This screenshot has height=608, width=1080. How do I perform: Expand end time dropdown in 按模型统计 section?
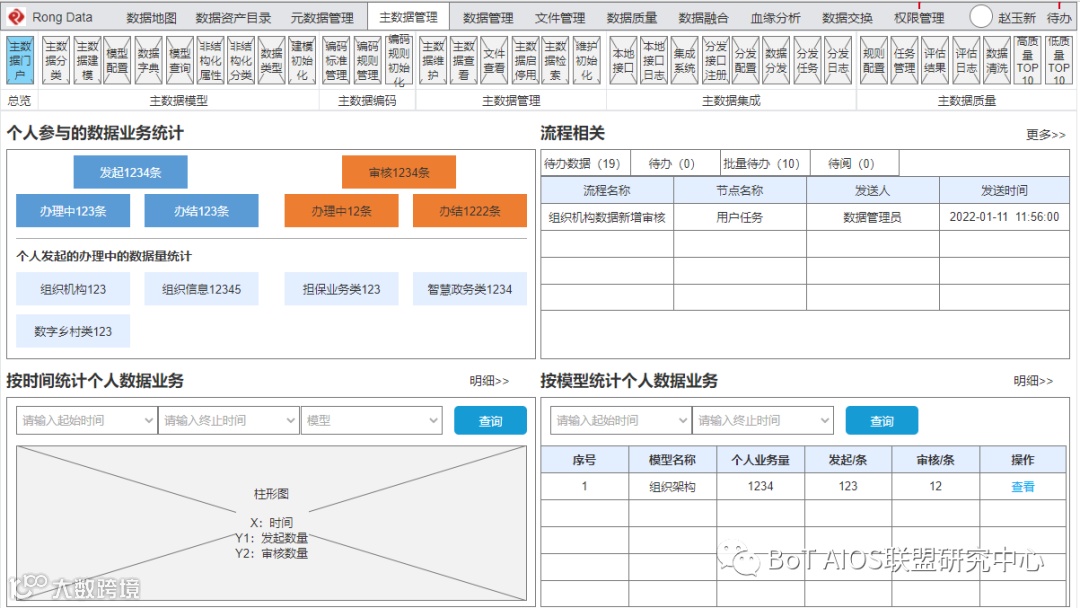click(762, 420)
